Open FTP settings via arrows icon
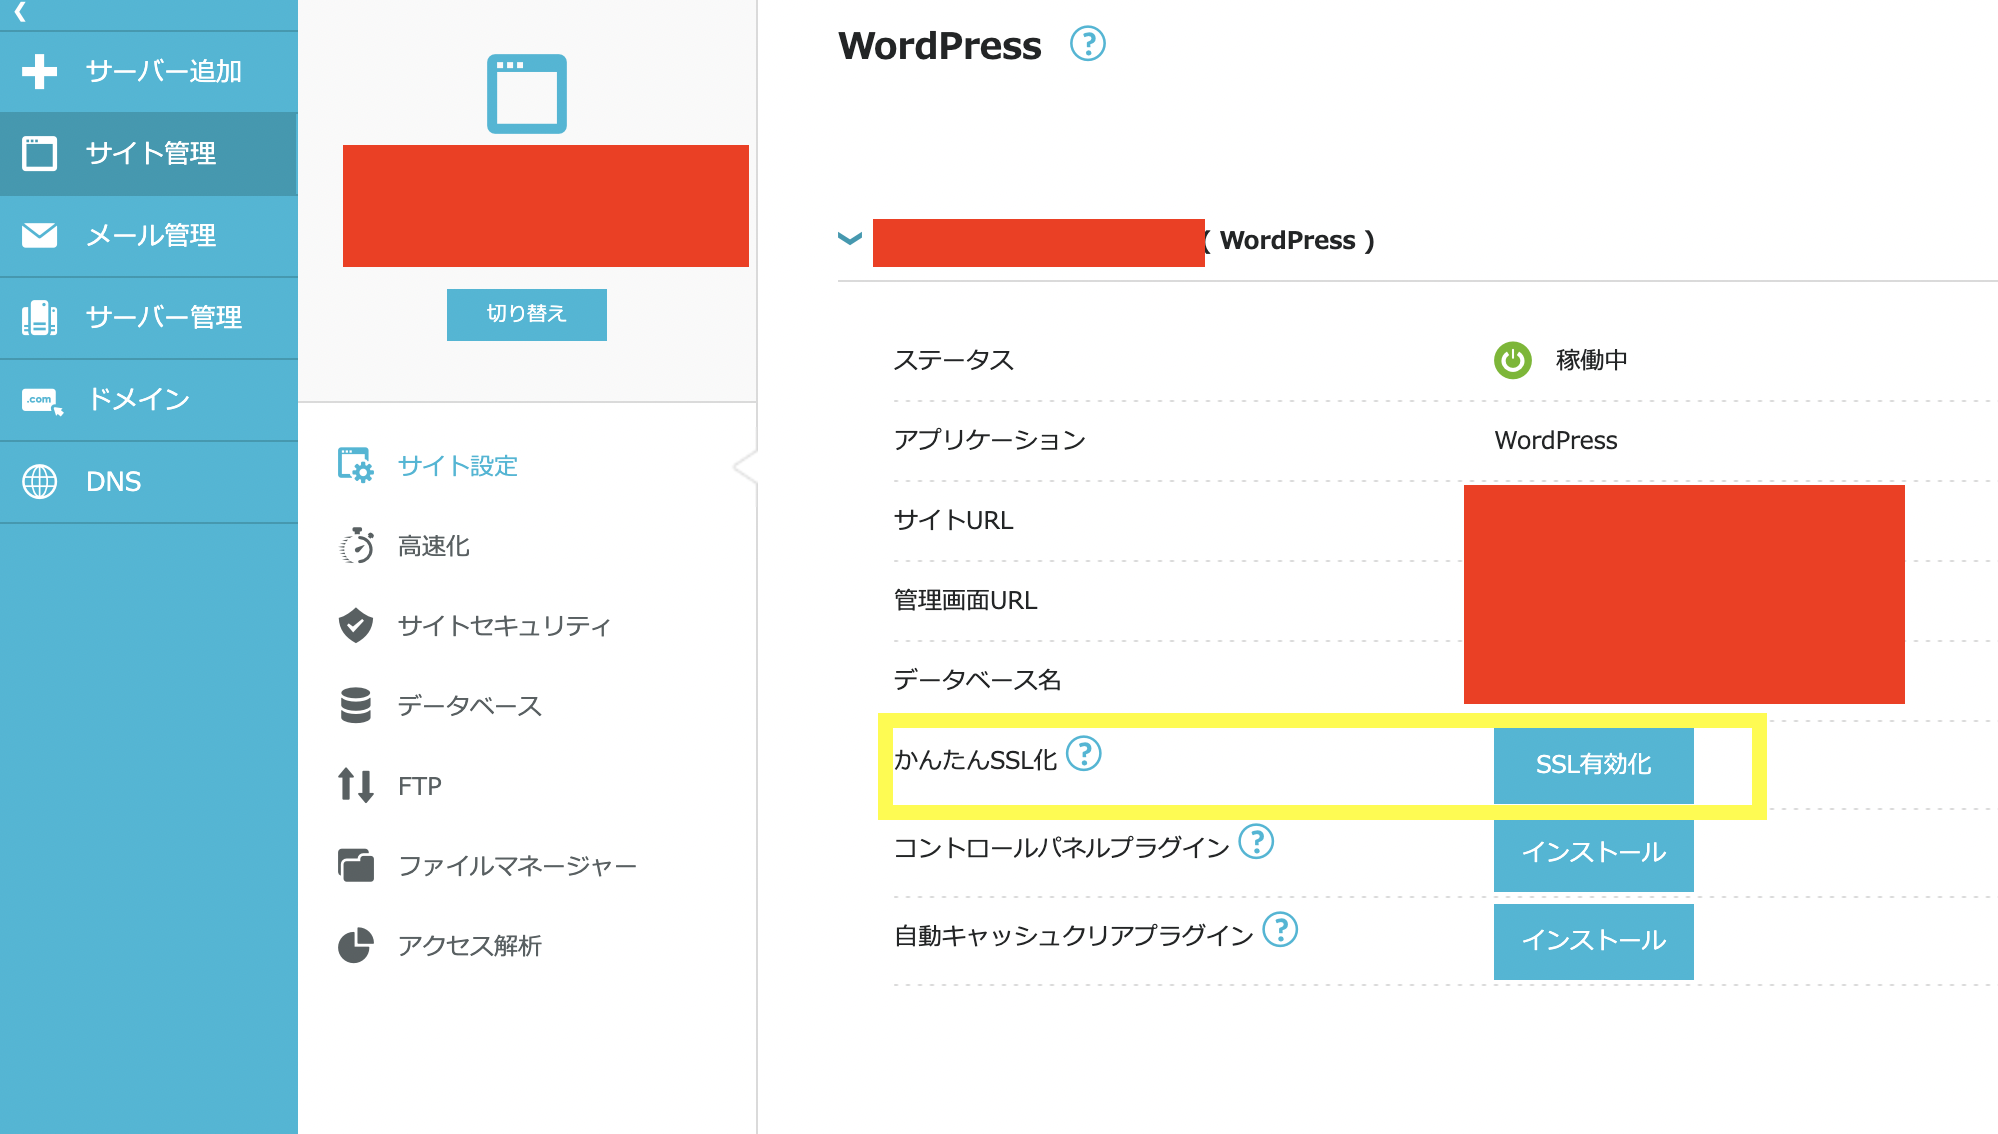 coord(356,786)
